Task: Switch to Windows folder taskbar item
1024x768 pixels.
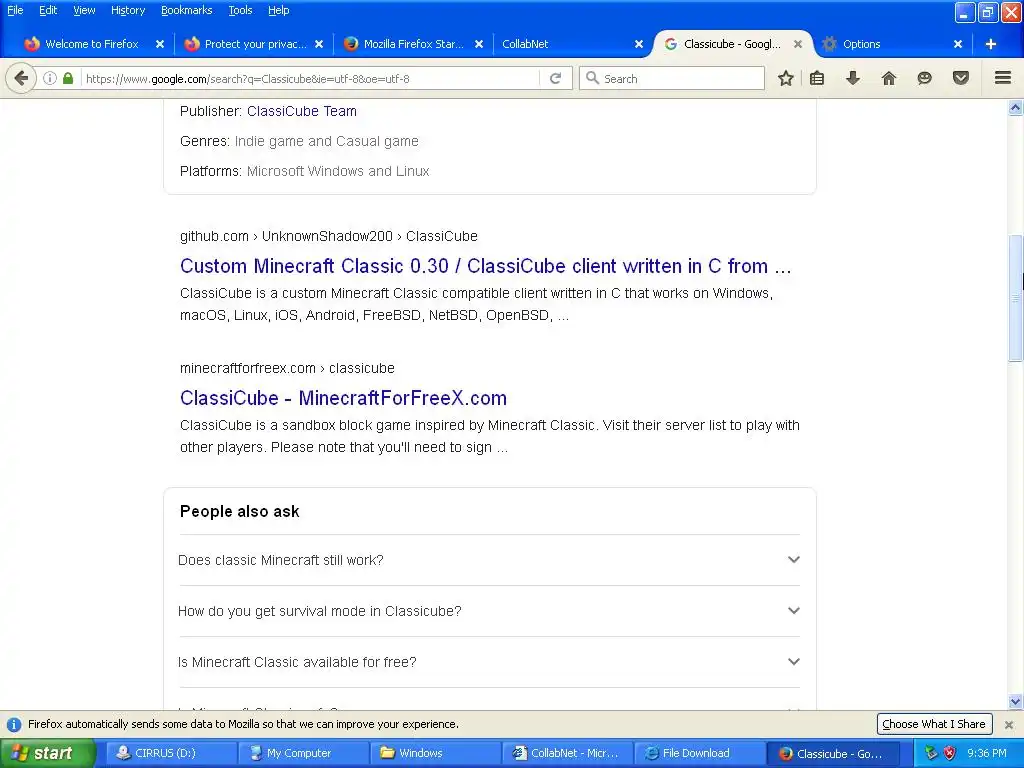Action: [x=434, y=753]
